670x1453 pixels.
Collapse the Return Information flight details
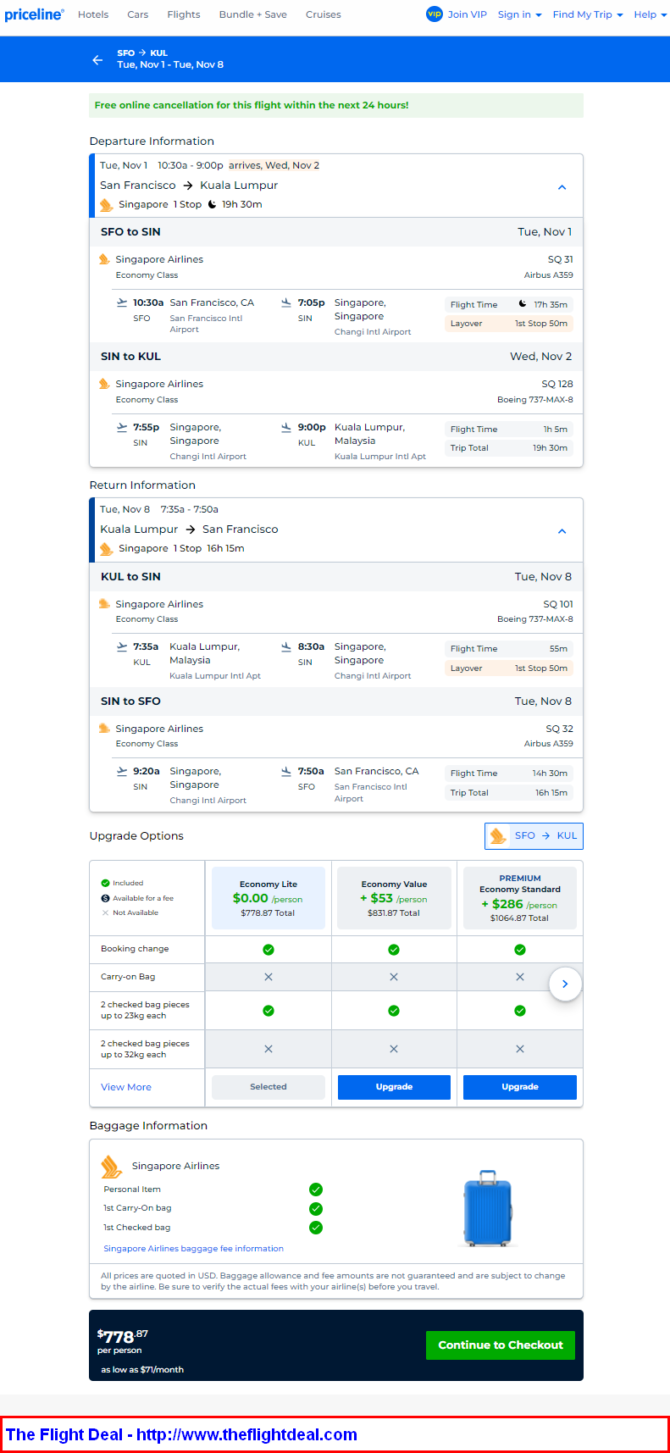tap(562, 531)
